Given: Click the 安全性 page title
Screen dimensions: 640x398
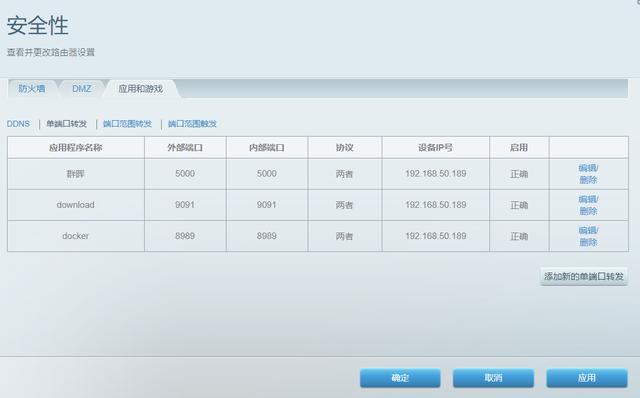Looking at the screenshot, I should [x=38, y=26].
